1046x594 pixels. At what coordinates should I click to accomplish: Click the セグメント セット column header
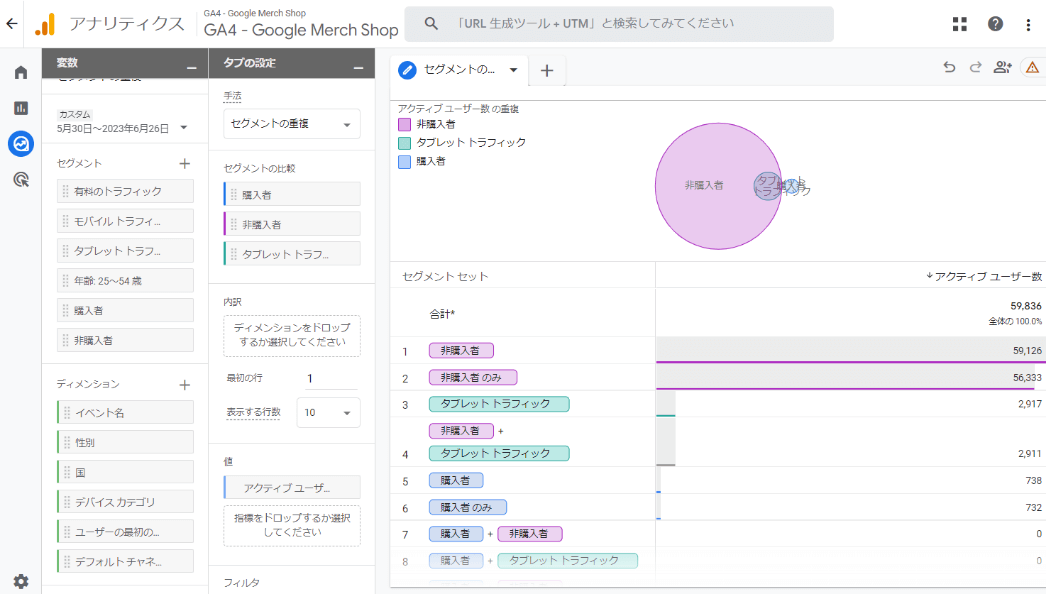tap(446, 276)
